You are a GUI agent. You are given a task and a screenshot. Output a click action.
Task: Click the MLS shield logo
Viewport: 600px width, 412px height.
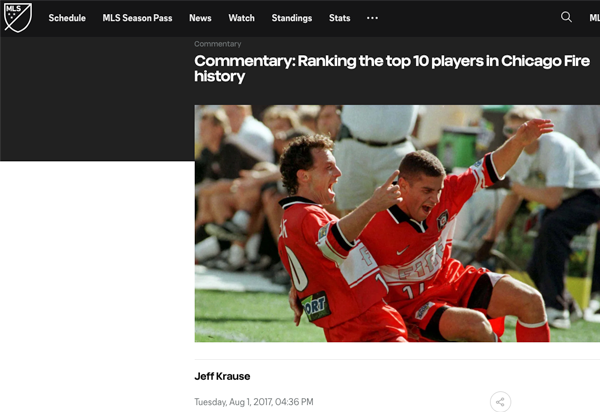[18, 17]
